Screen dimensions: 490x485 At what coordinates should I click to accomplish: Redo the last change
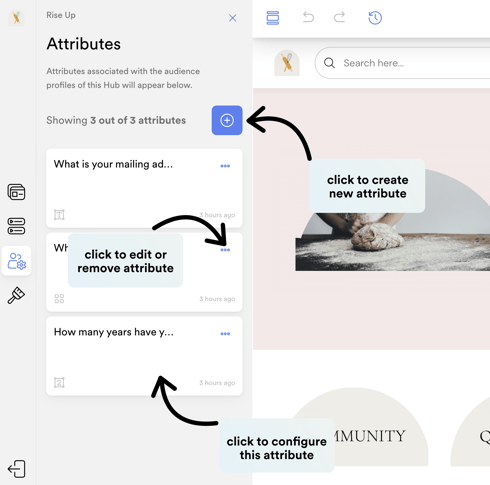[x=339, y=17]
